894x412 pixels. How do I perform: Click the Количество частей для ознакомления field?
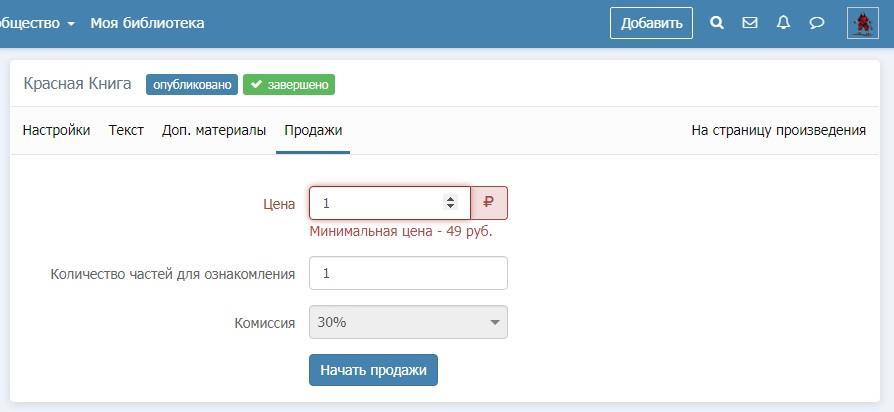click(x=408, y=273)
